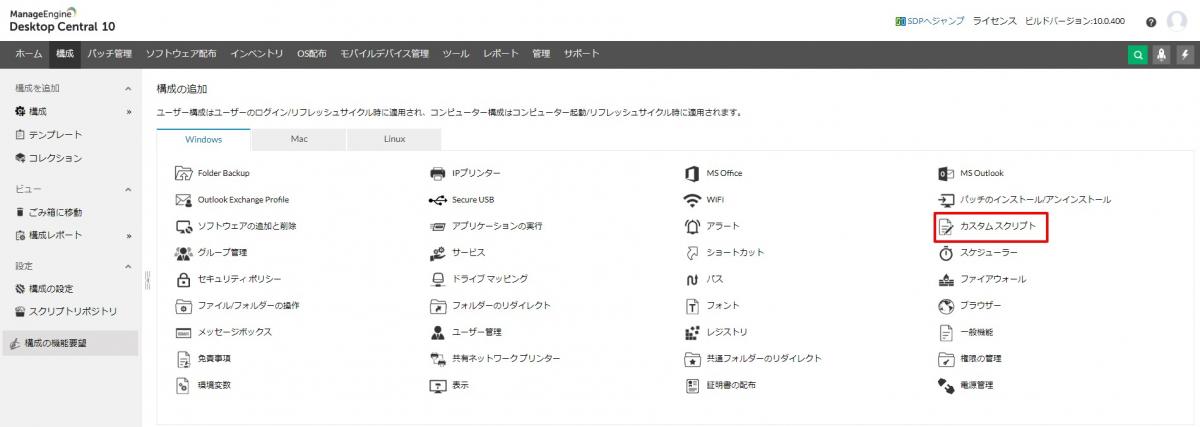This screenshot has width=1200, height=427.
Task: Expand the 構成レポート submenu arrow
Action: [x=128, y=236]
